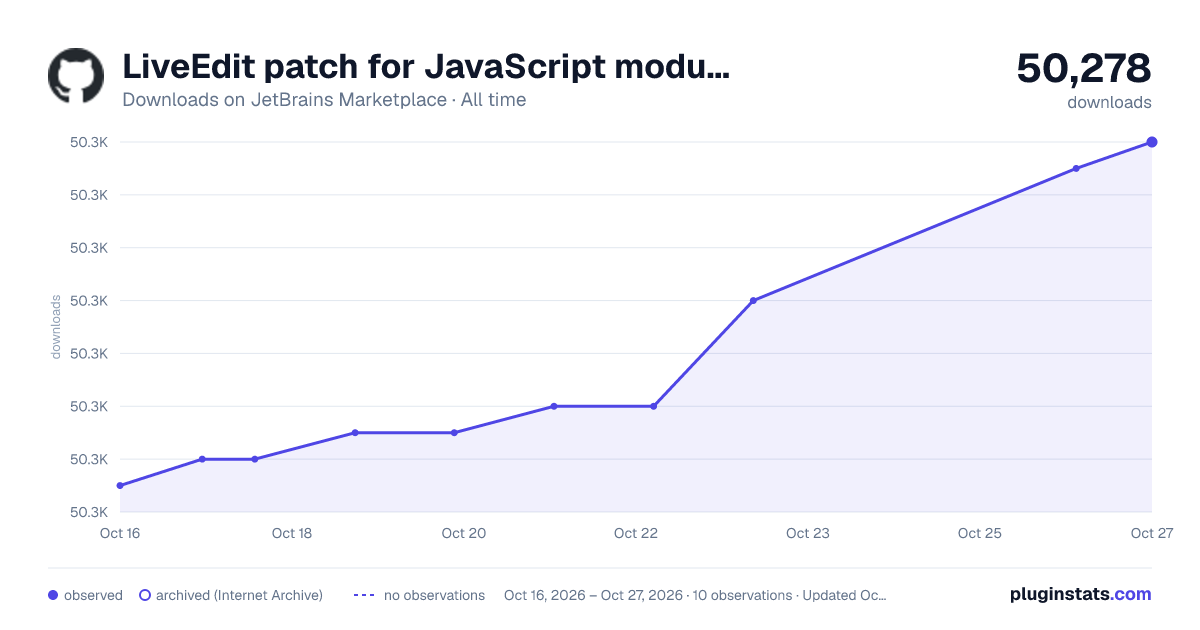Screen dimensions: 1200x630
Task: Click the dashed "no observations" legend line
Action: [x=364, y=595]
